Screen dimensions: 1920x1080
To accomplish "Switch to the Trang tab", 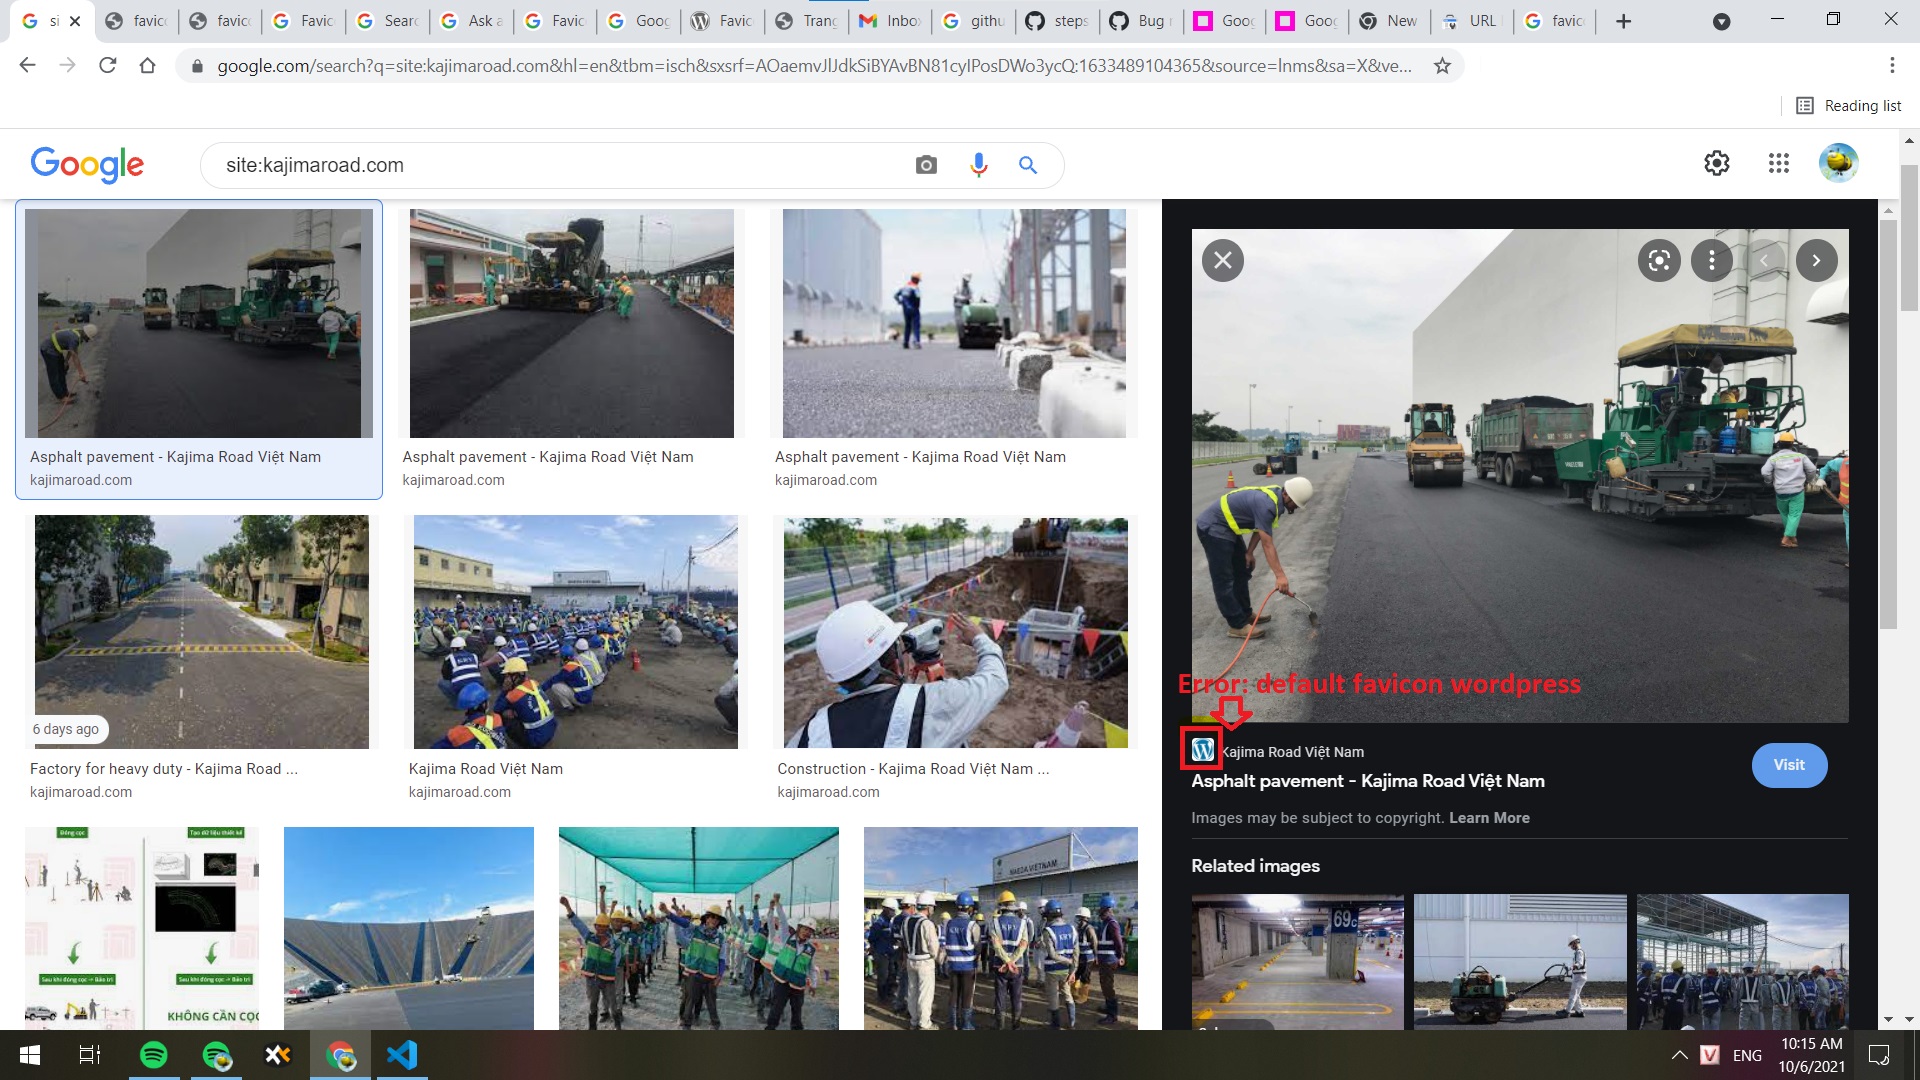I will coord(806,21).
